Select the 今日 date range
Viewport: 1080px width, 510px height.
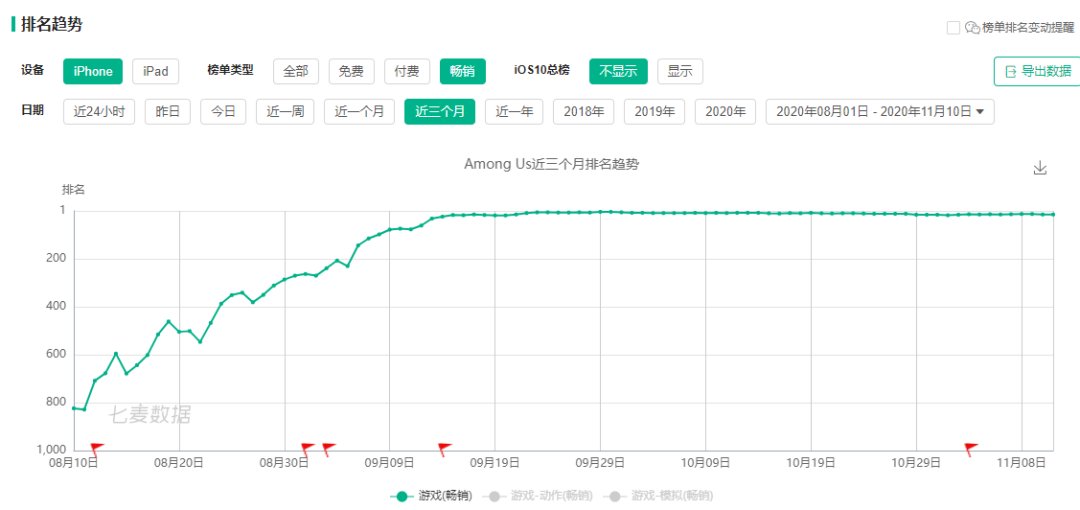pos(223,112)
